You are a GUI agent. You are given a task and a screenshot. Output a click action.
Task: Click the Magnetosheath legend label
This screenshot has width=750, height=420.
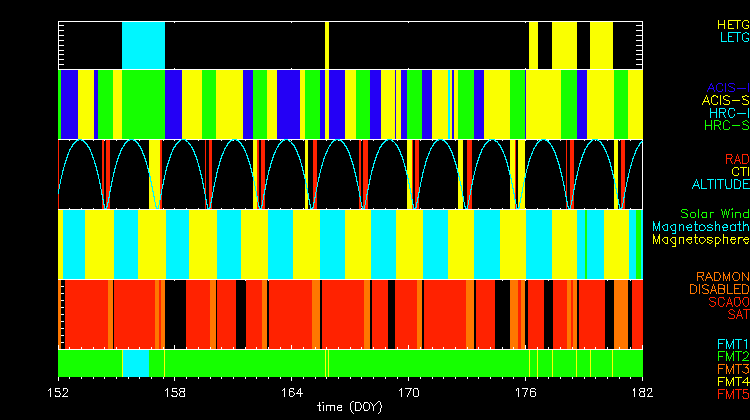click(700, 227)
